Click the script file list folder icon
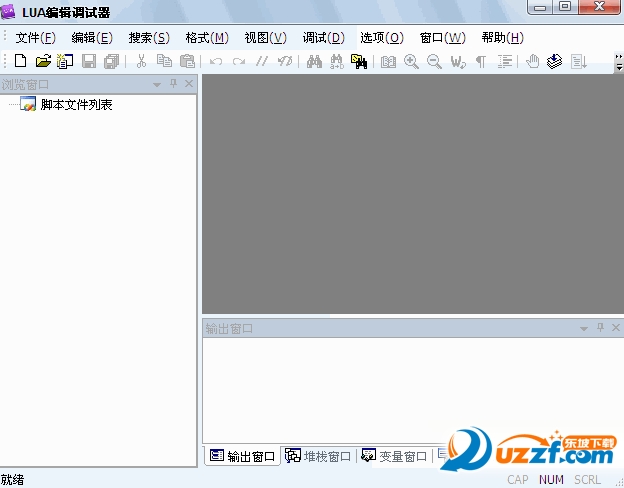 coord(28,104)
